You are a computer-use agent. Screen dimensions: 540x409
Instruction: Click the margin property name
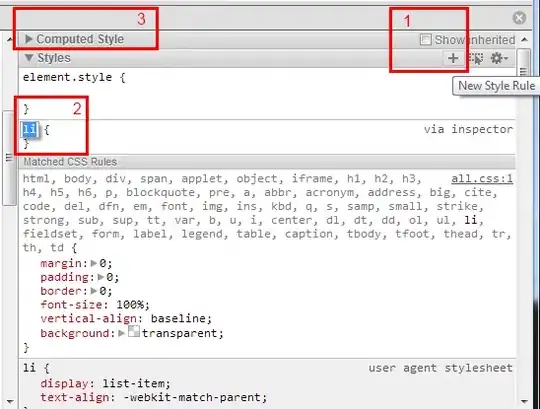click(61, 264)
